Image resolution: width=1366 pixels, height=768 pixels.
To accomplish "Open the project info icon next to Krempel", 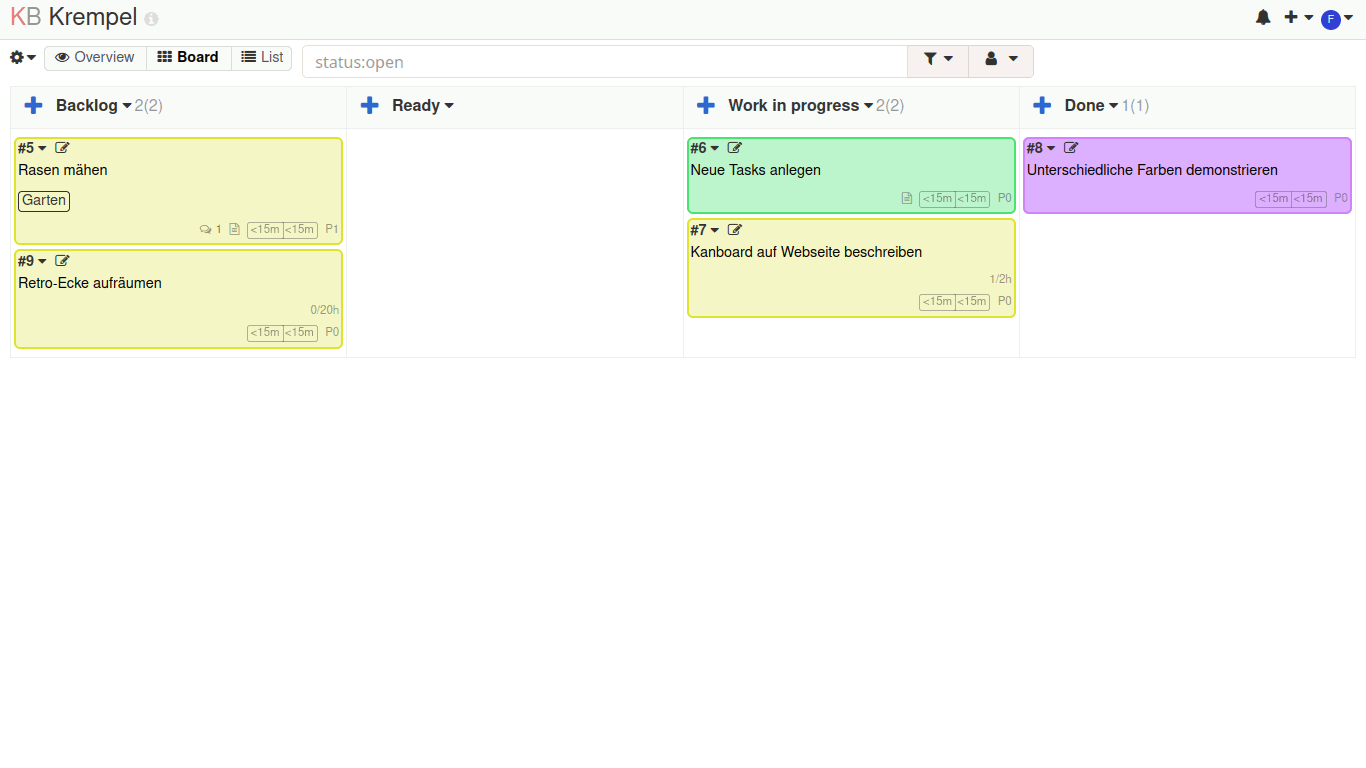I will [x=151, y=19].
